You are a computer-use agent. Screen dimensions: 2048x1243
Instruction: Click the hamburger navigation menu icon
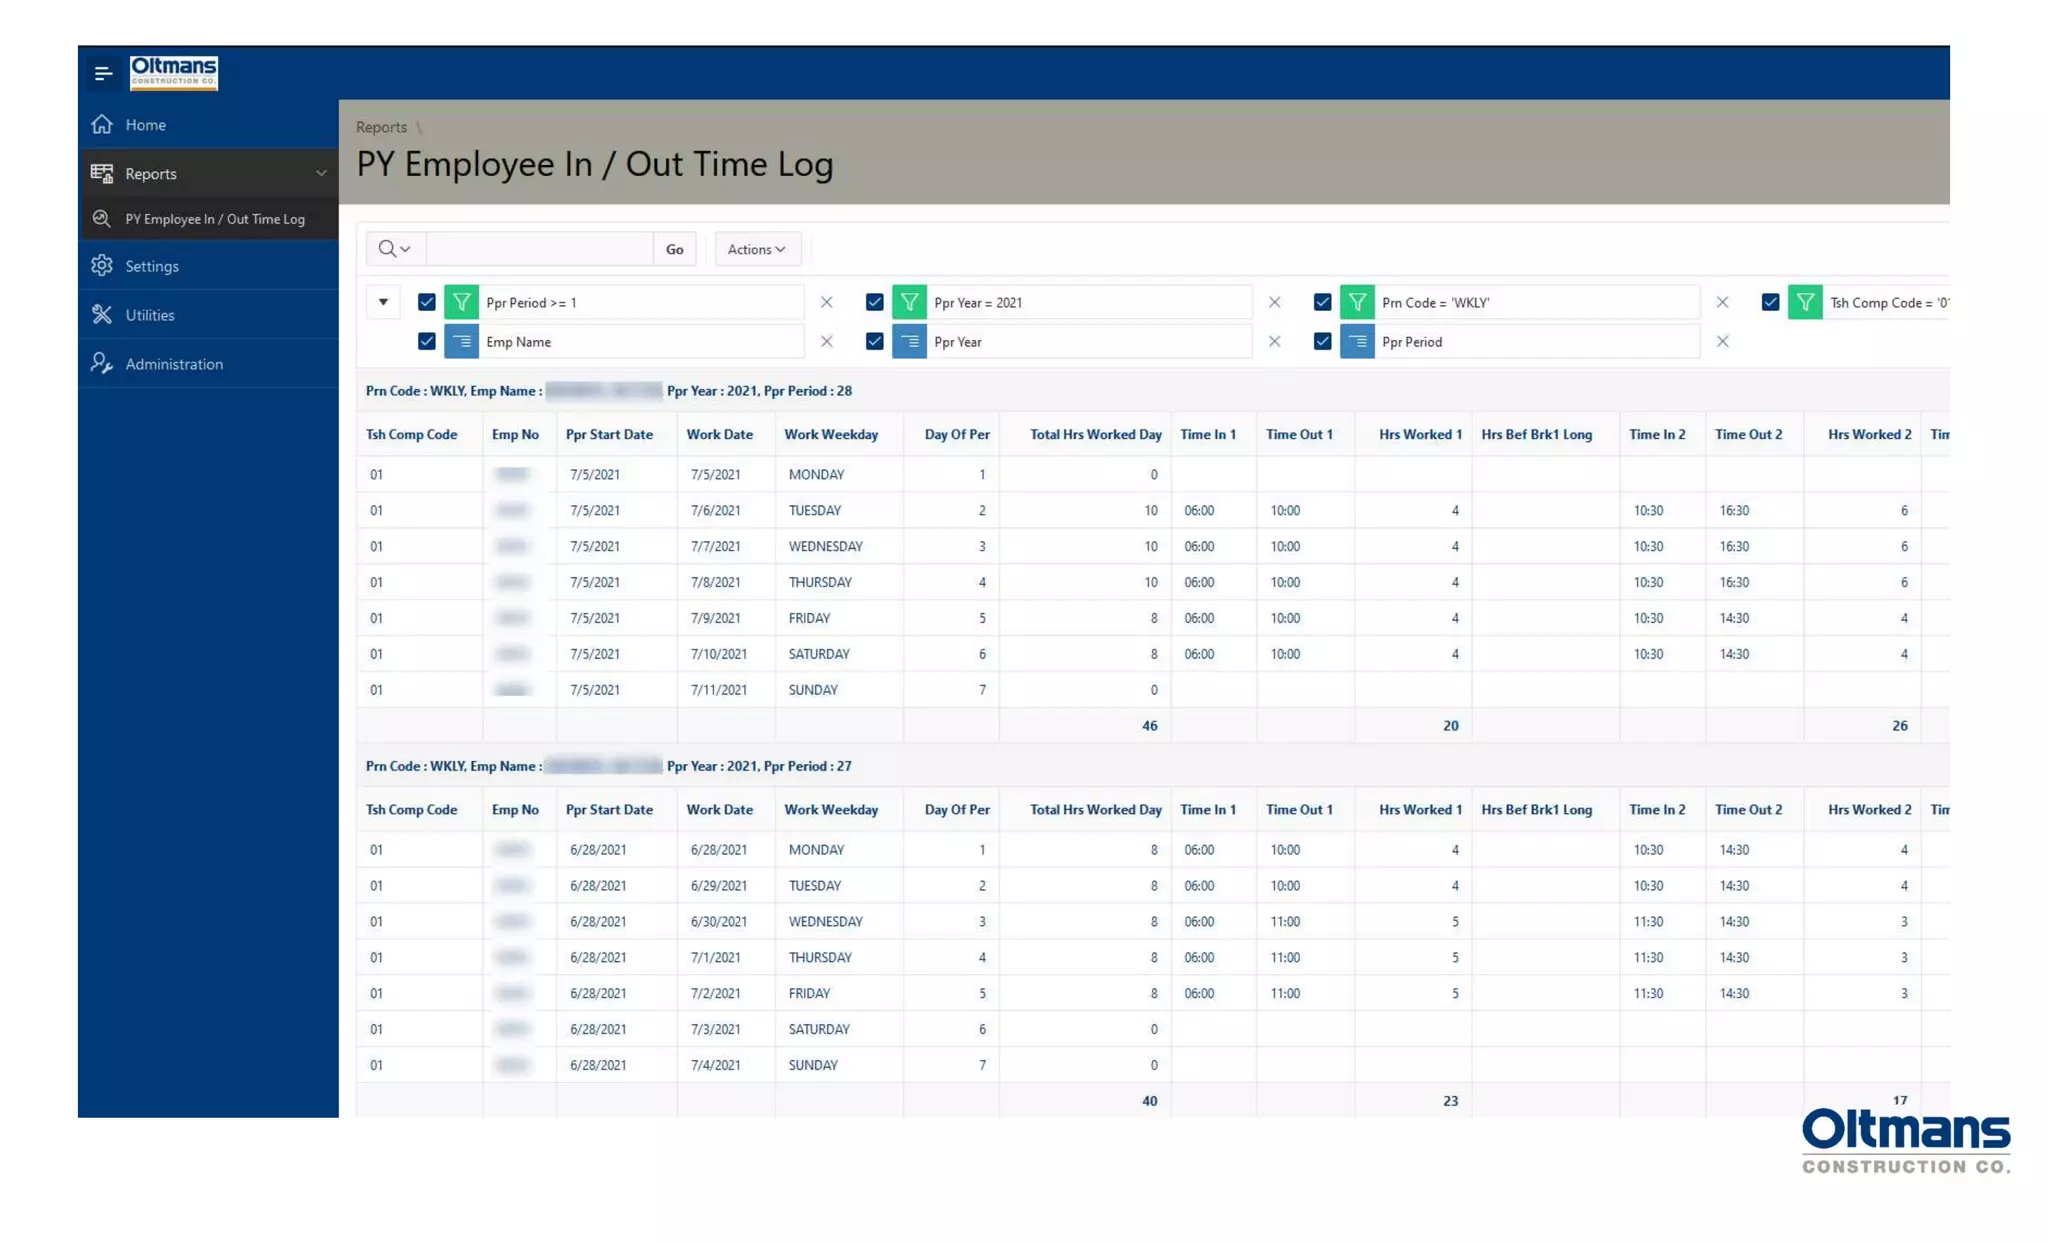point(102,73)
